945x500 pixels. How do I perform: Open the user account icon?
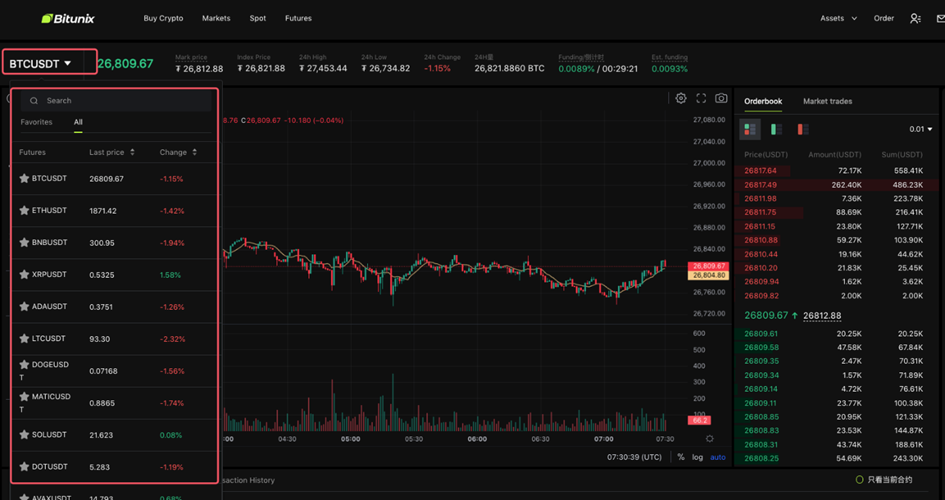click(915, 19)
